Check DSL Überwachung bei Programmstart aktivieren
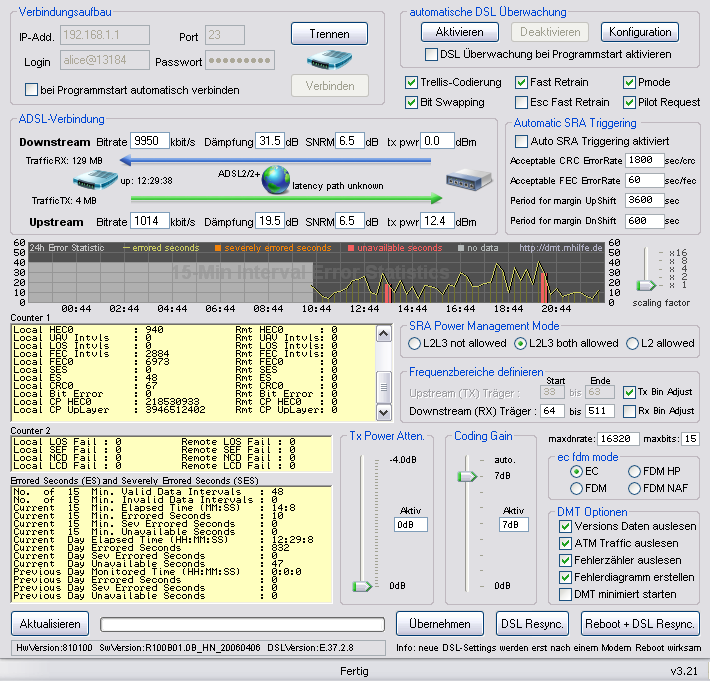Viewport: 710px width, 681px height. pos(432,54)
